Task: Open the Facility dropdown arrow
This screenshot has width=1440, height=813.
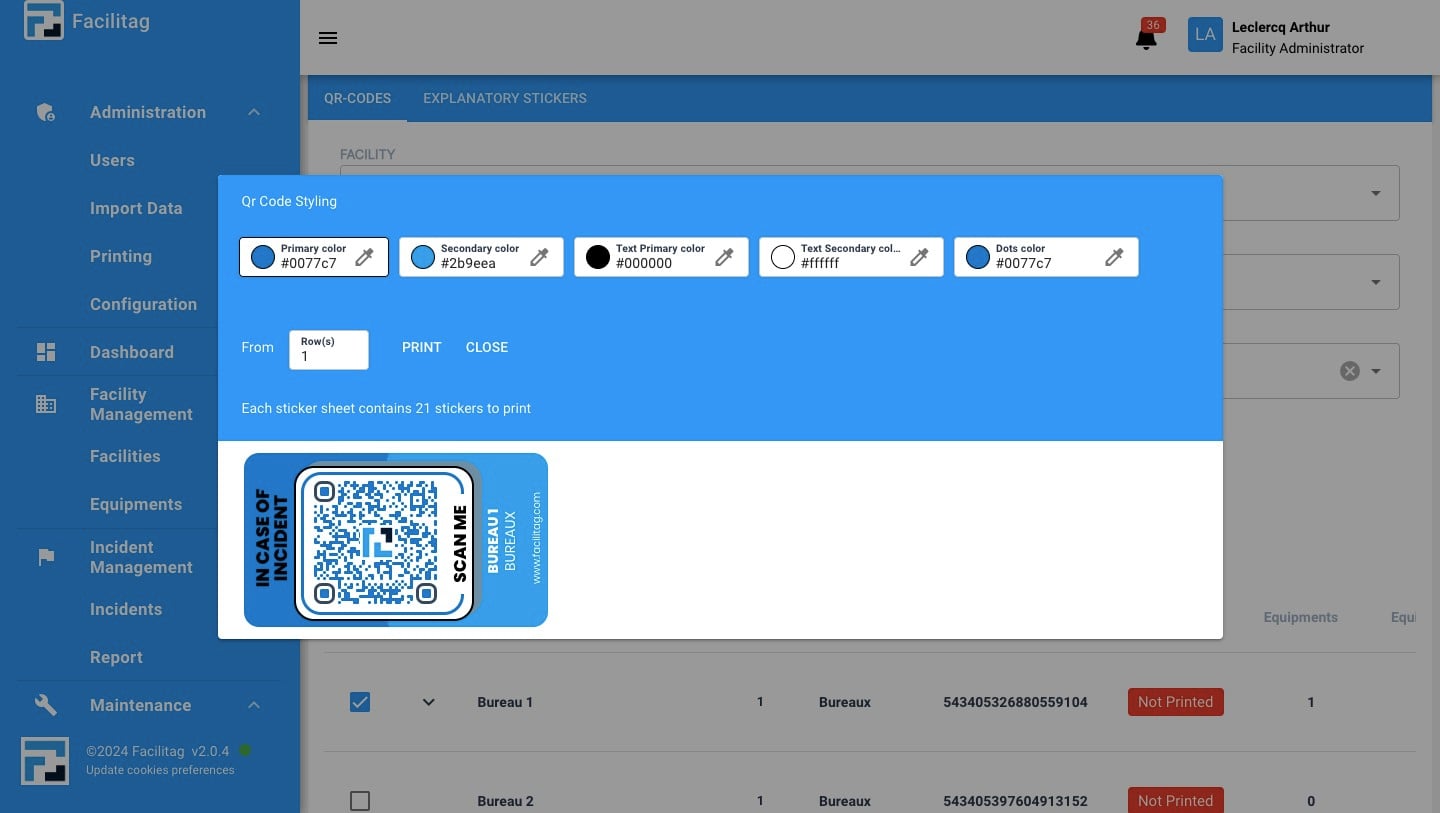Action: pos(1376,193)
